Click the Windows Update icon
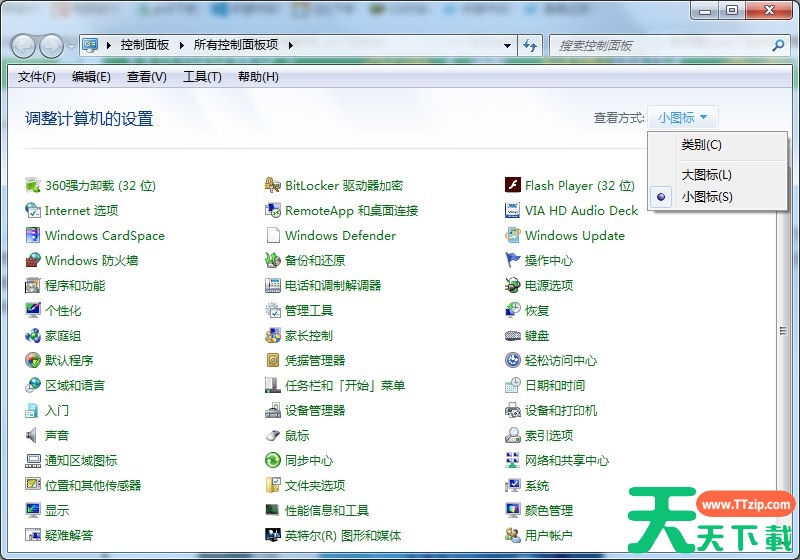 (513, 236)
